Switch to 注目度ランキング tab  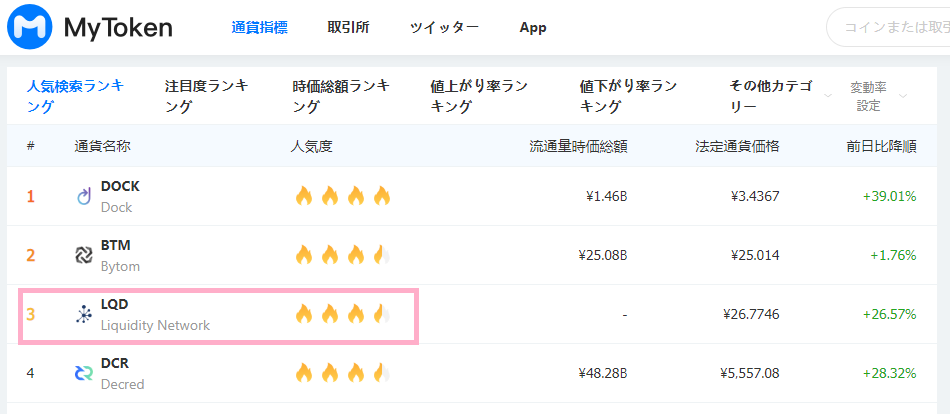click(x=206, y=96)
